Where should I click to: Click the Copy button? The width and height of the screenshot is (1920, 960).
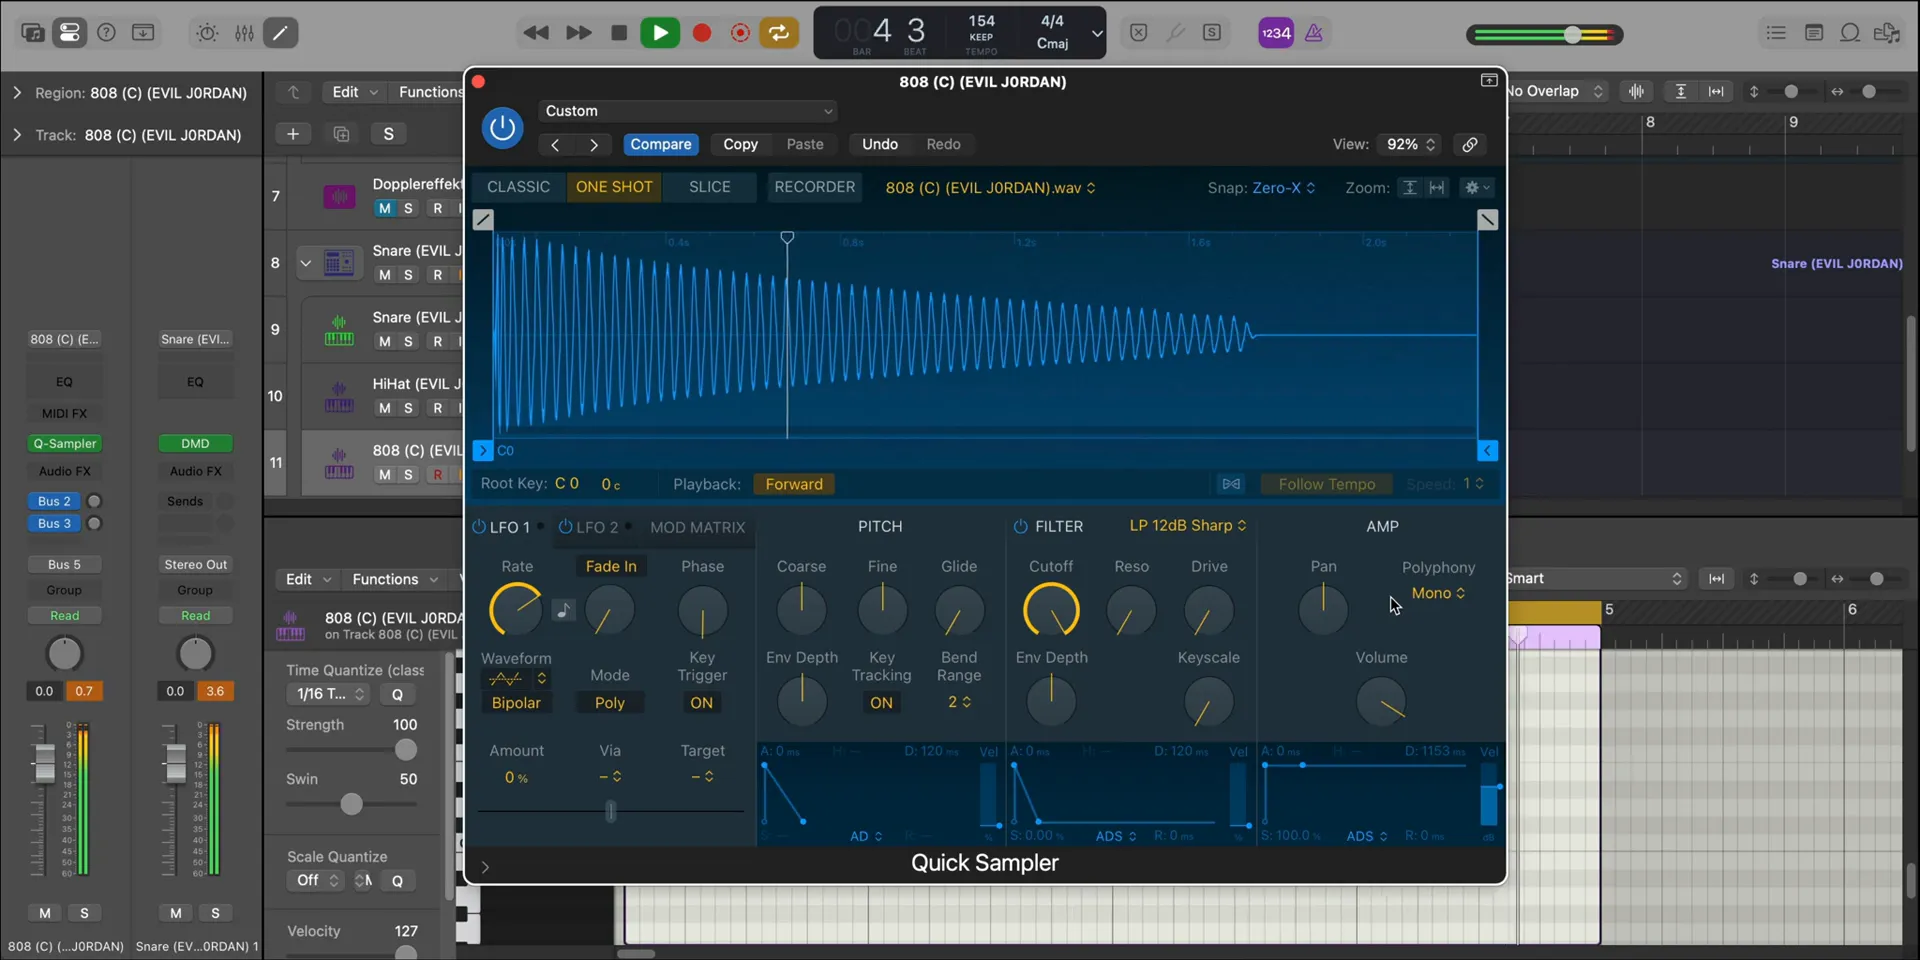tap(740, 145)
